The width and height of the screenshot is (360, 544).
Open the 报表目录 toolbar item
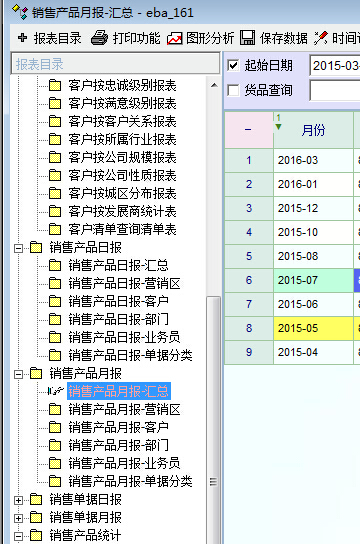coord(50,38)
